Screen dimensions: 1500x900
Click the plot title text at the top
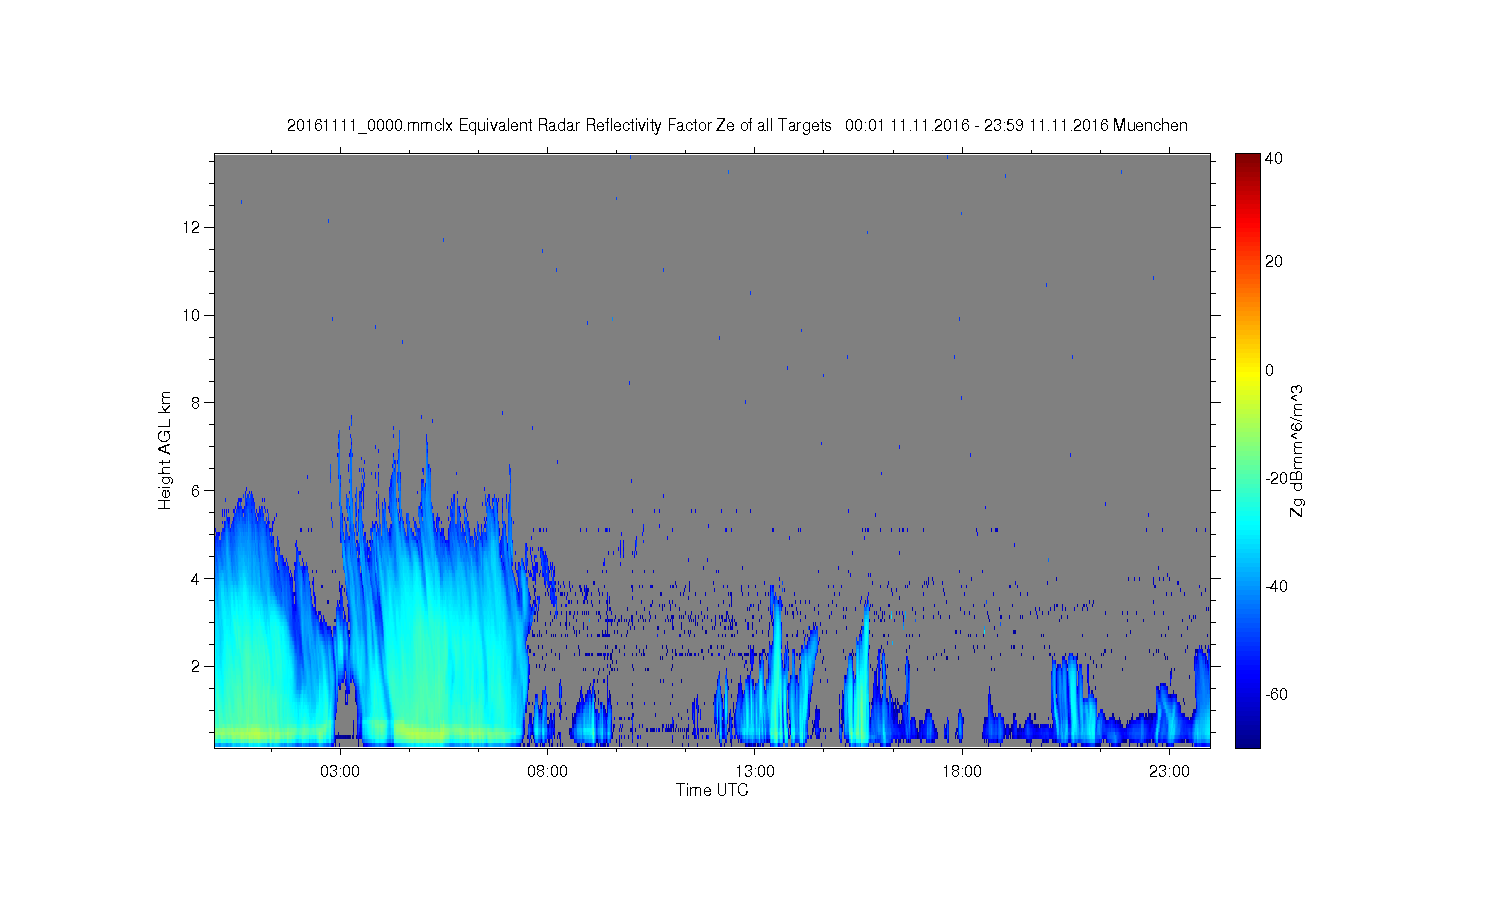(x=737, y=125)
